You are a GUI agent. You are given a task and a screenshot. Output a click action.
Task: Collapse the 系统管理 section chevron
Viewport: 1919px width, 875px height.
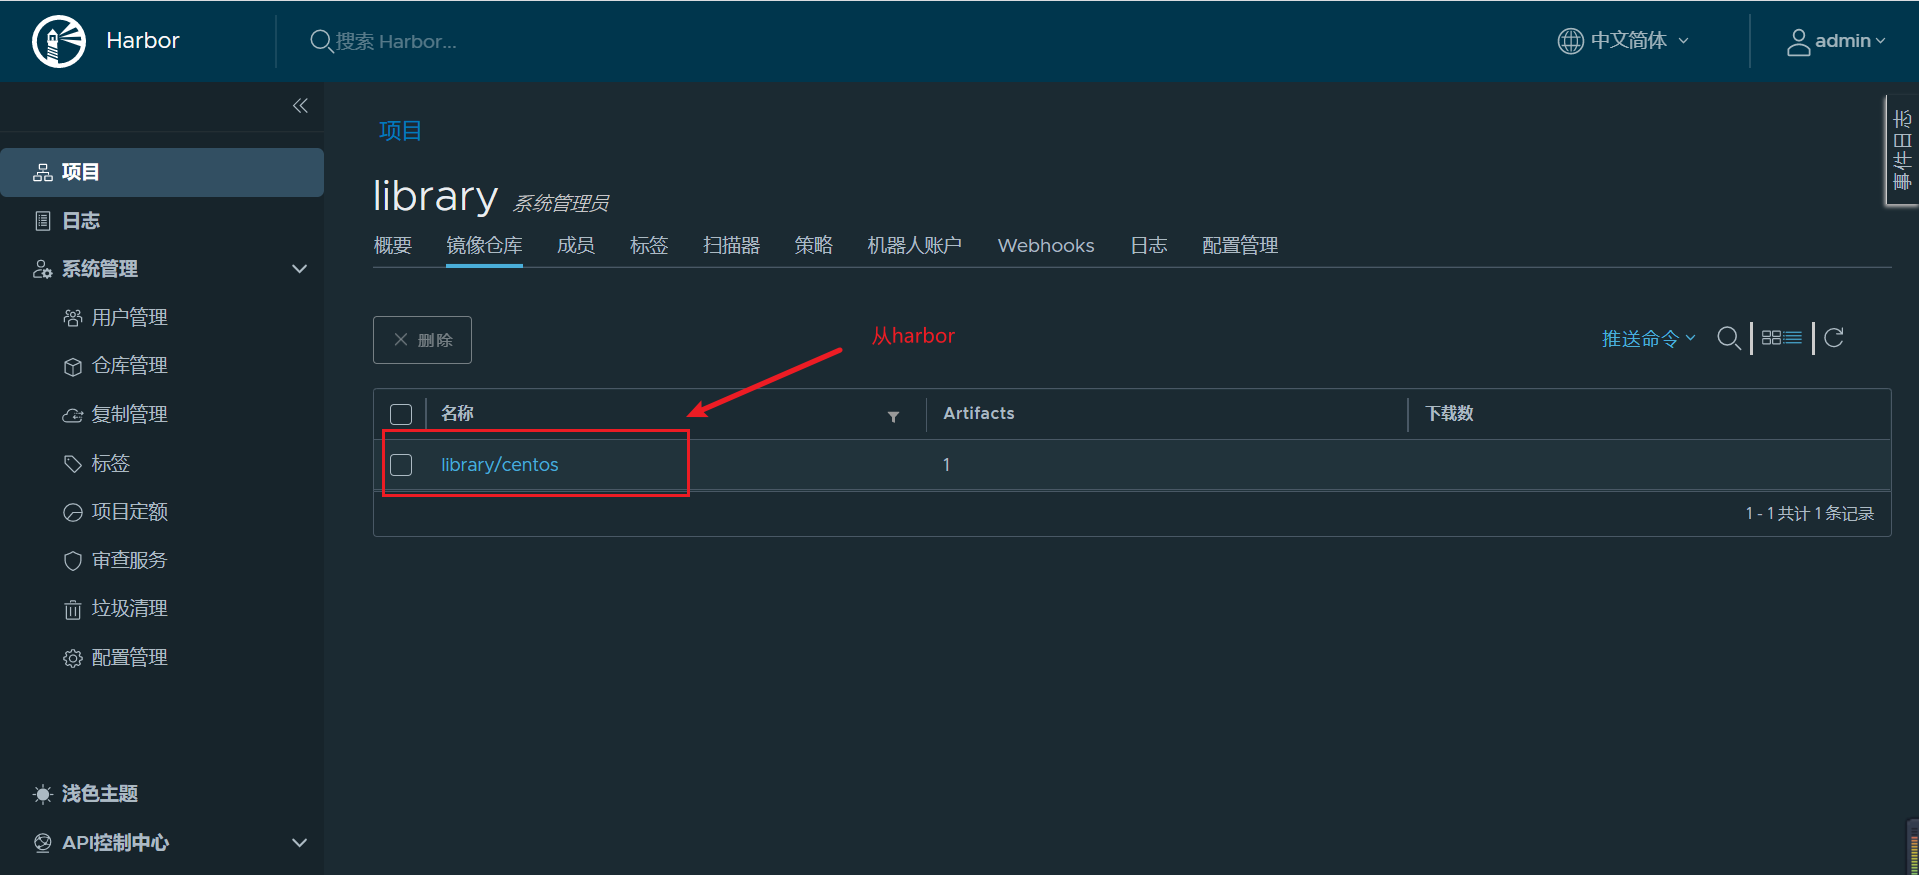coord(299,269)
